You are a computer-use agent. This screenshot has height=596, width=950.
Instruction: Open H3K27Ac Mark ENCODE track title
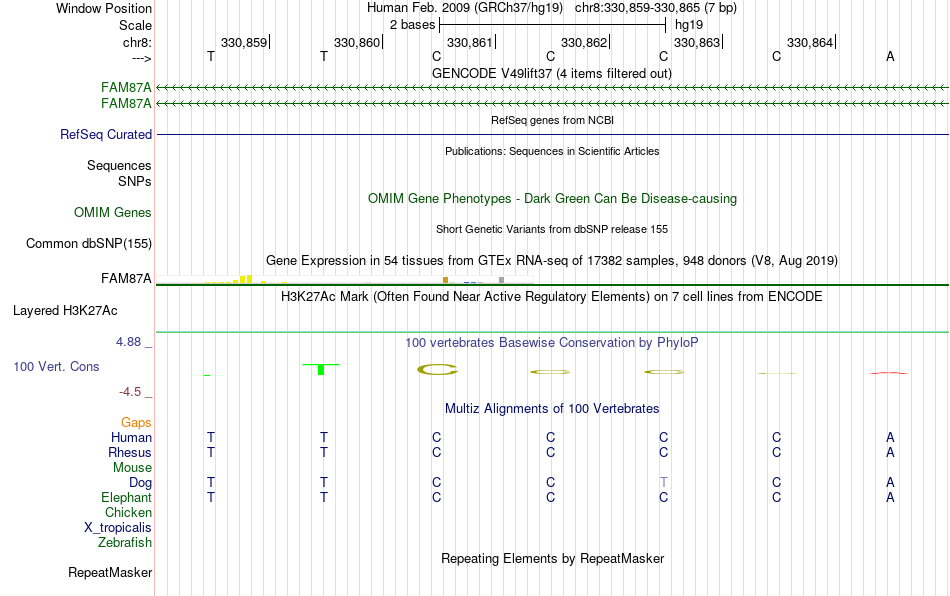[x=552, y=296]
